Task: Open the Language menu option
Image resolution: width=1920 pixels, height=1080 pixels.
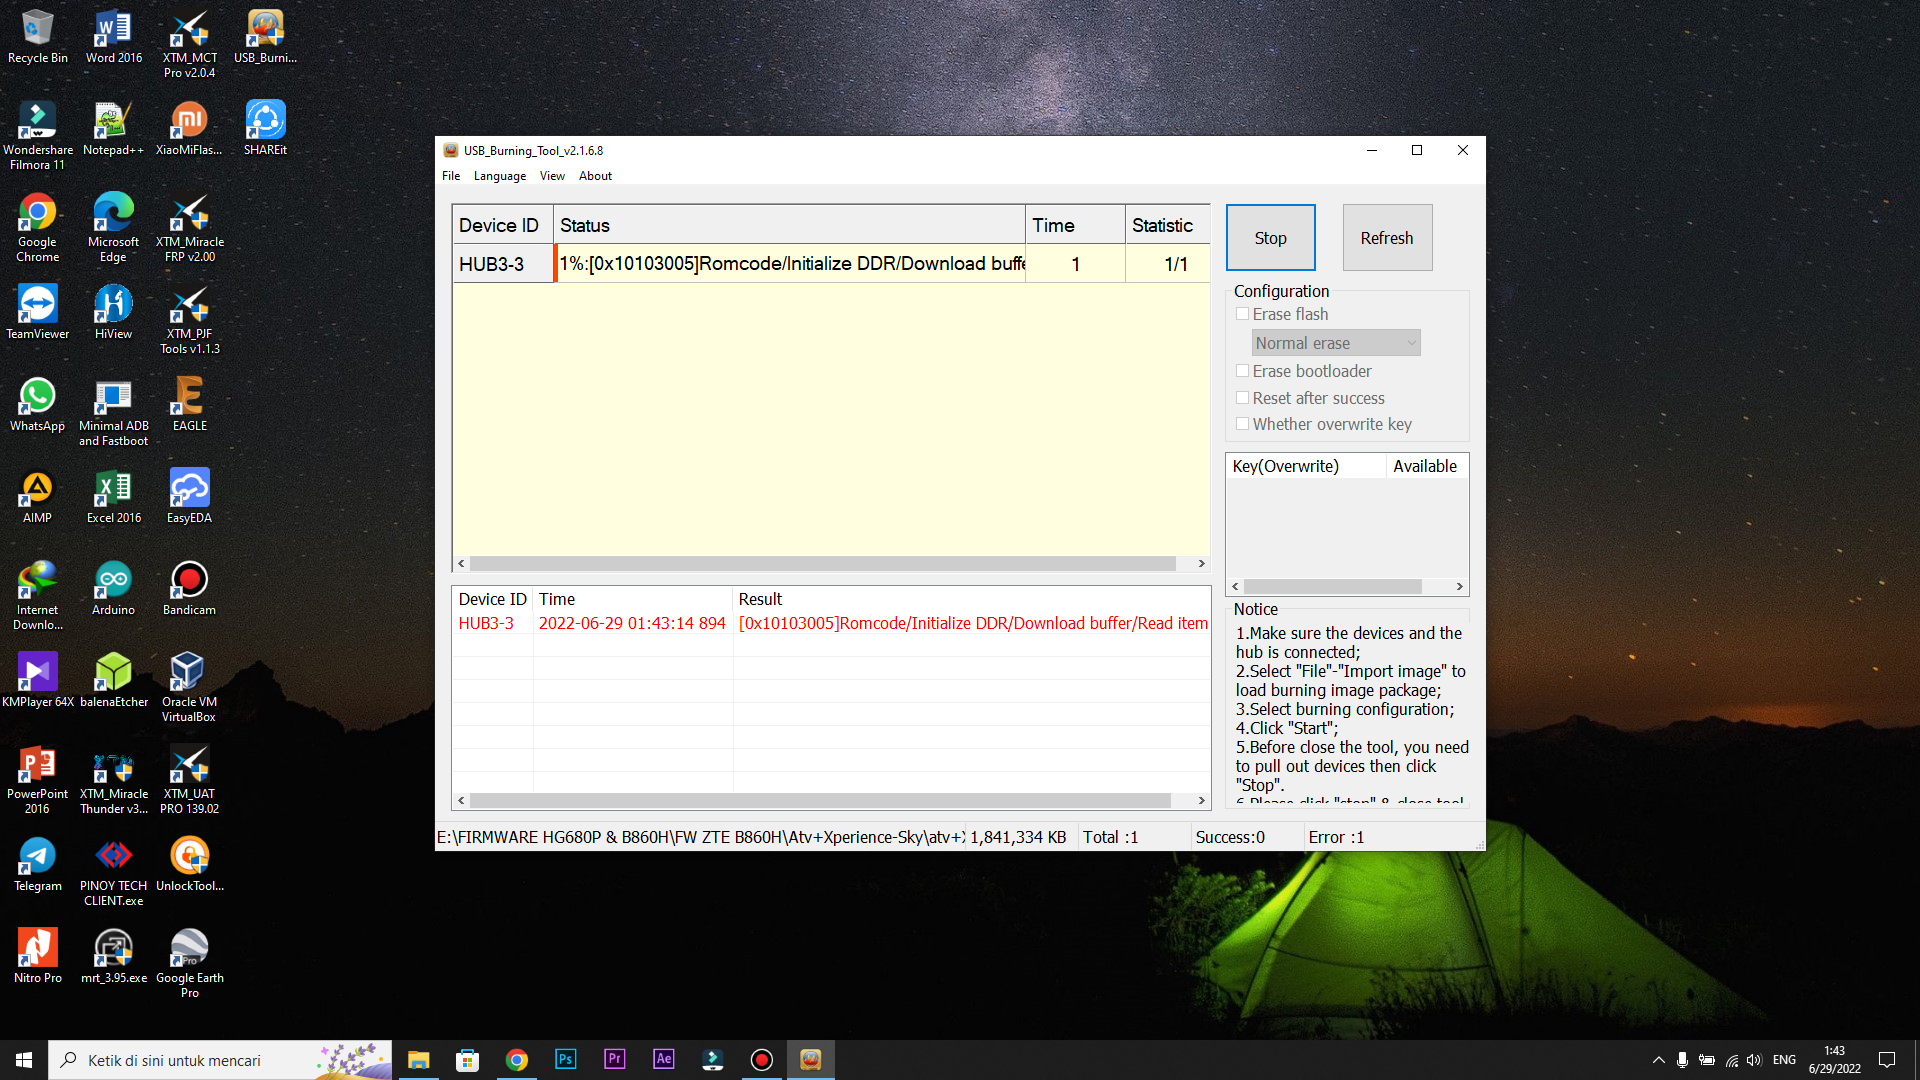Action: tap(498, 175)
